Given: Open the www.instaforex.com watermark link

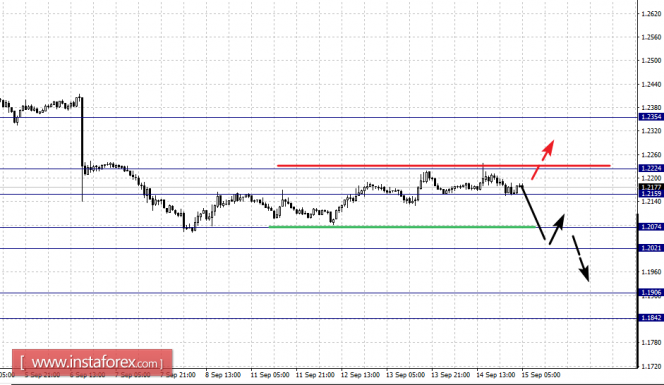Looking at the screenshot, I should click(92, 363).
